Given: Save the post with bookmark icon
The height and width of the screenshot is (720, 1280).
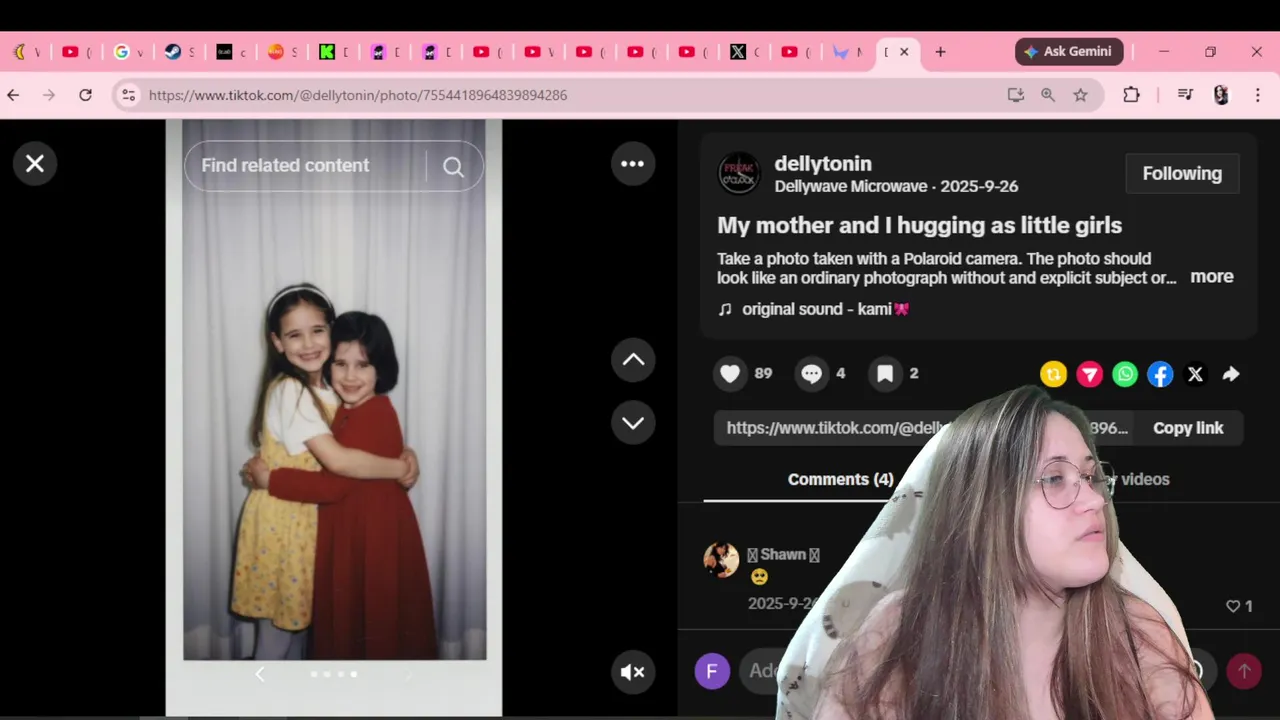Looking at the screenshot, I should 885,374.
